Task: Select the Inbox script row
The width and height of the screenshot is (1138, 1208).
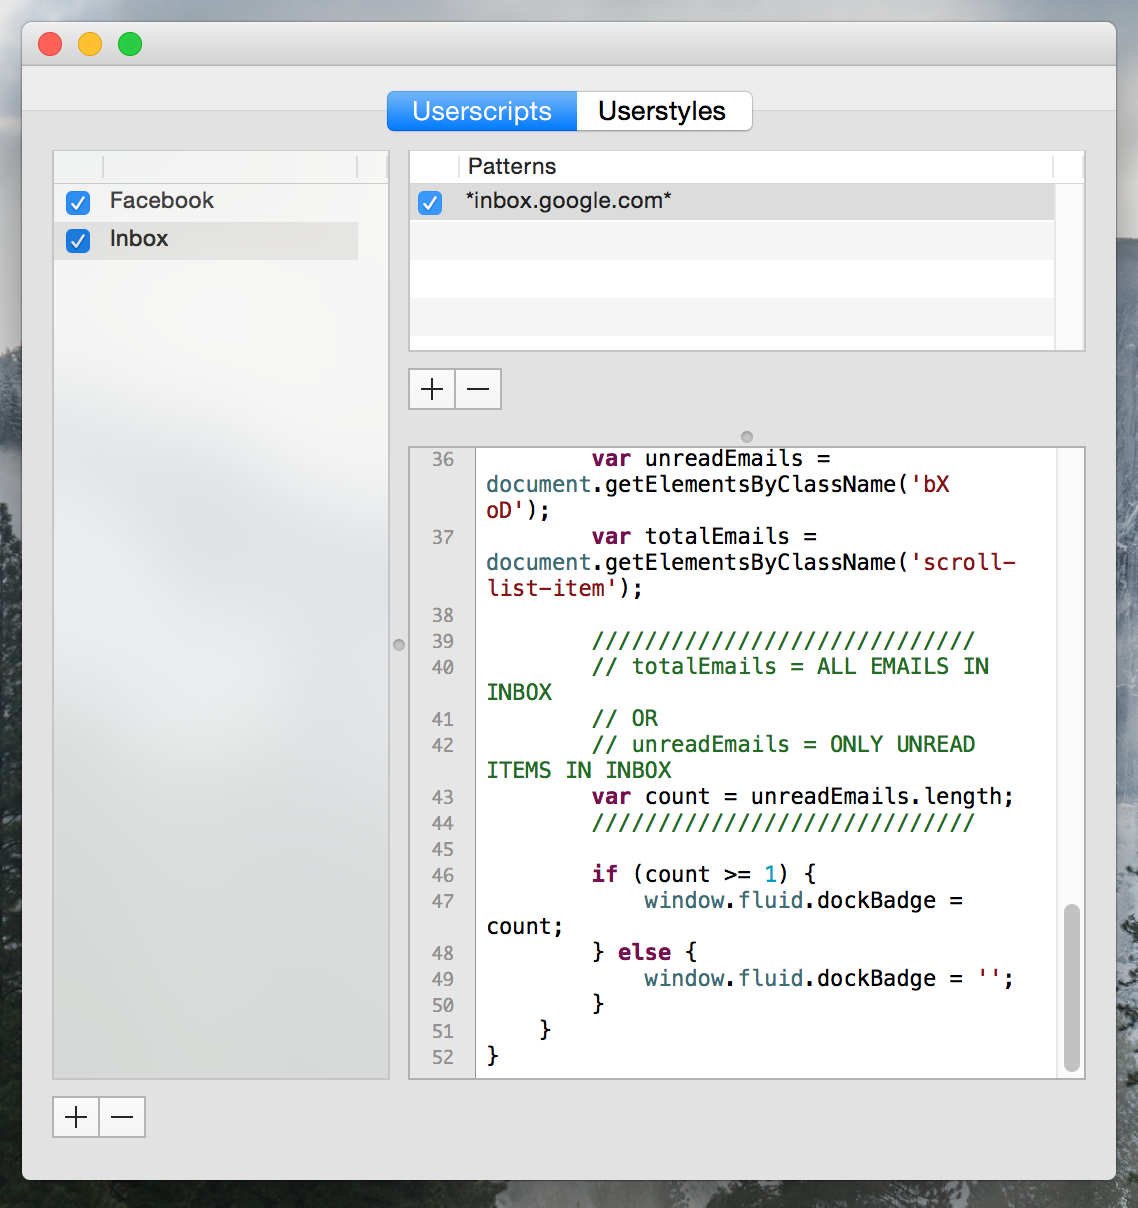Action: [x=206, y=240]
